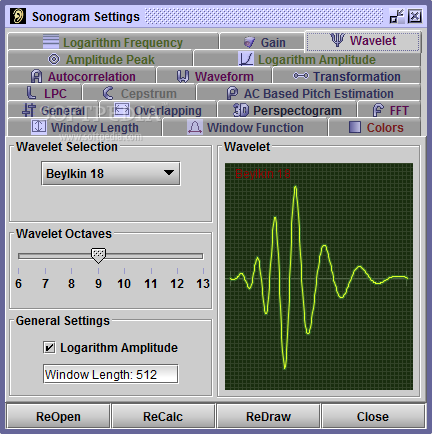The width and height of the screenshot is (432, 434).
Task: Click the maximize/restore window icon
Action: (397, 16)
